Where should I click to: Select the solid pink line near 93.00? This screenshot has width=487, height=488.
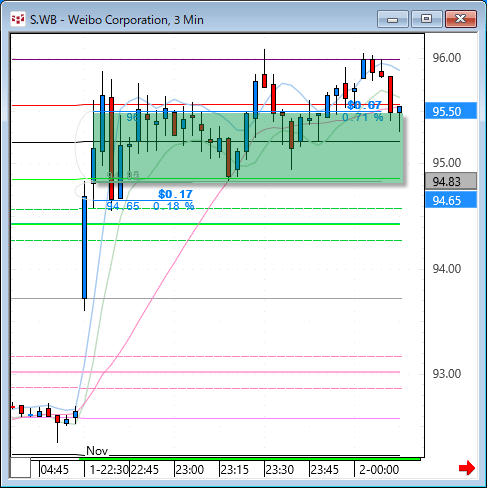(206, 372)
